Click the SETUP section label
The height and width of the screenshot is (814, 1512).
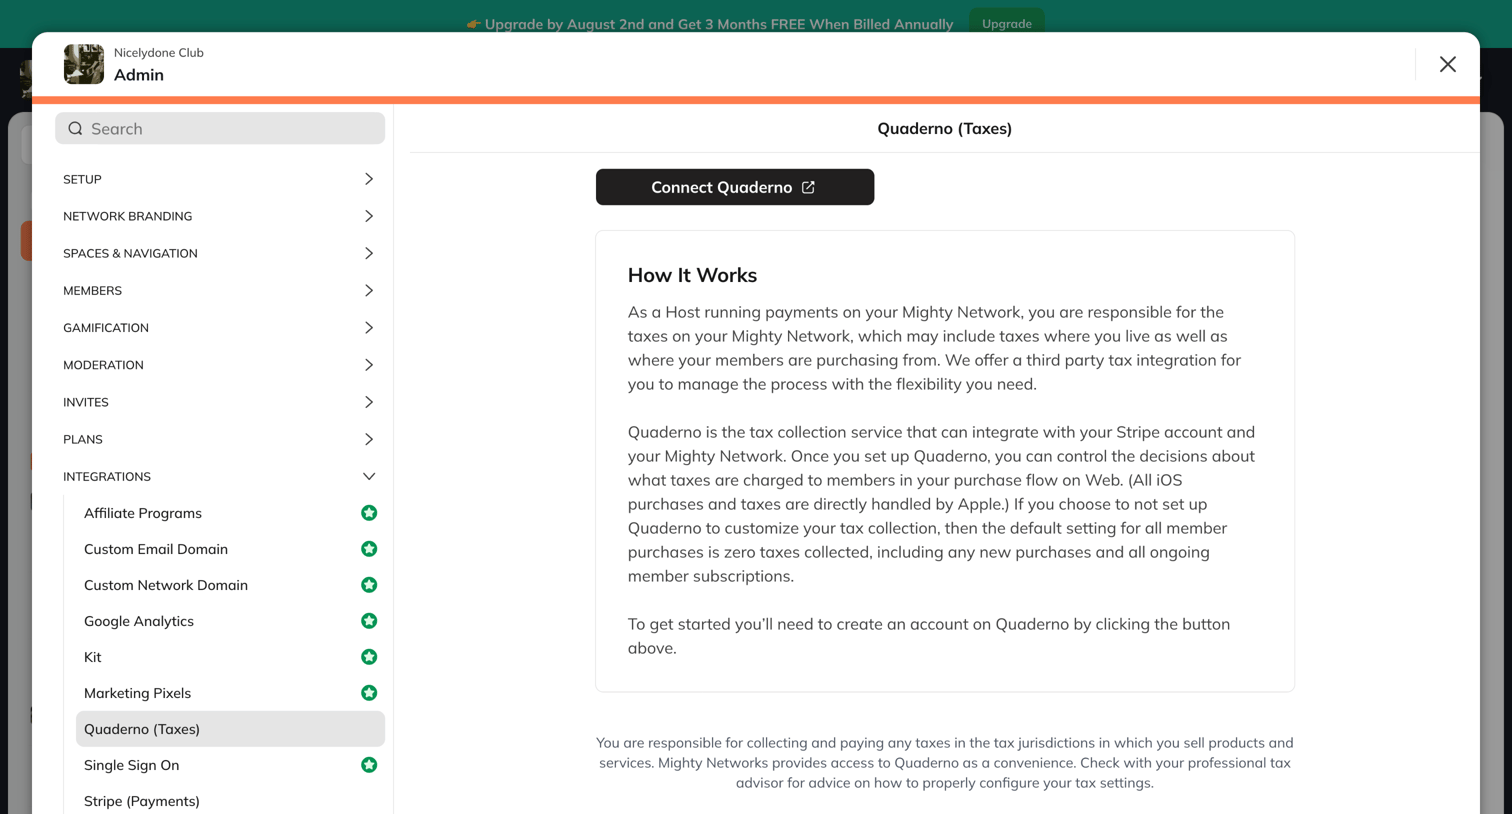[x=82, y=179]
